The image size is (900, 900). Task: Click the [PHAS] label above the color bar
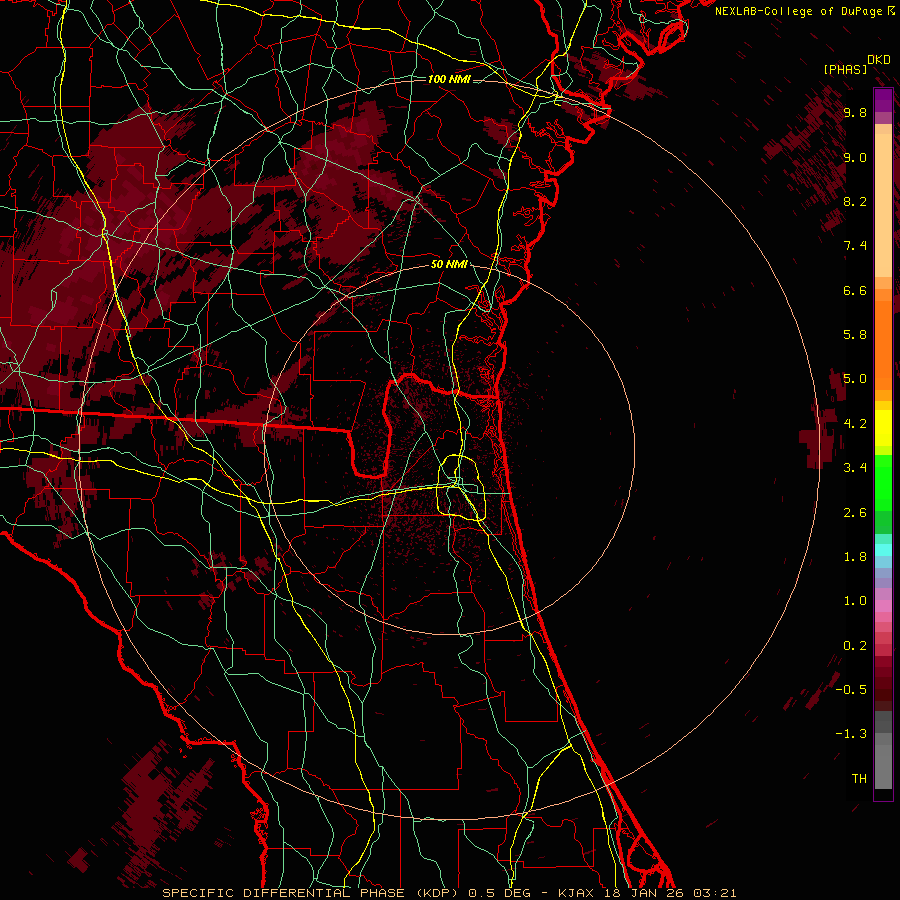click(x=845, y=70)
